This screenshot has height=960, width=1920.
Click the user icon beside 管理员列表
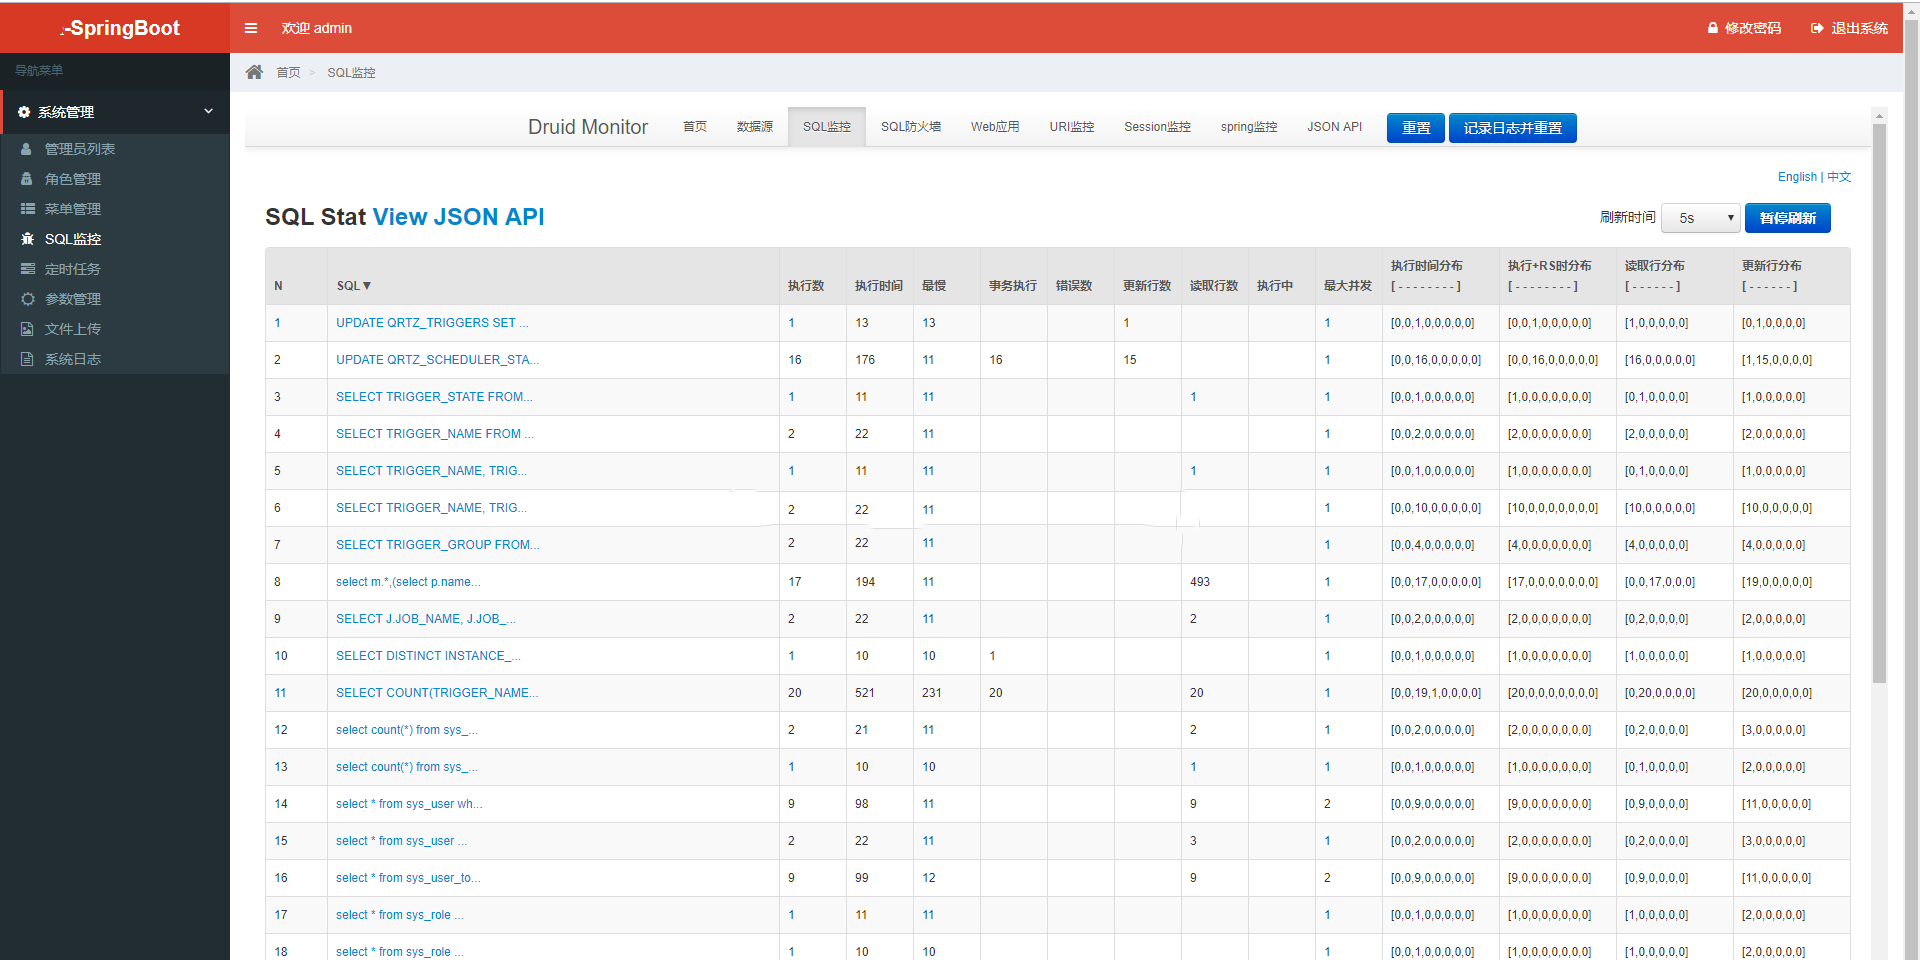coord(27,149)
